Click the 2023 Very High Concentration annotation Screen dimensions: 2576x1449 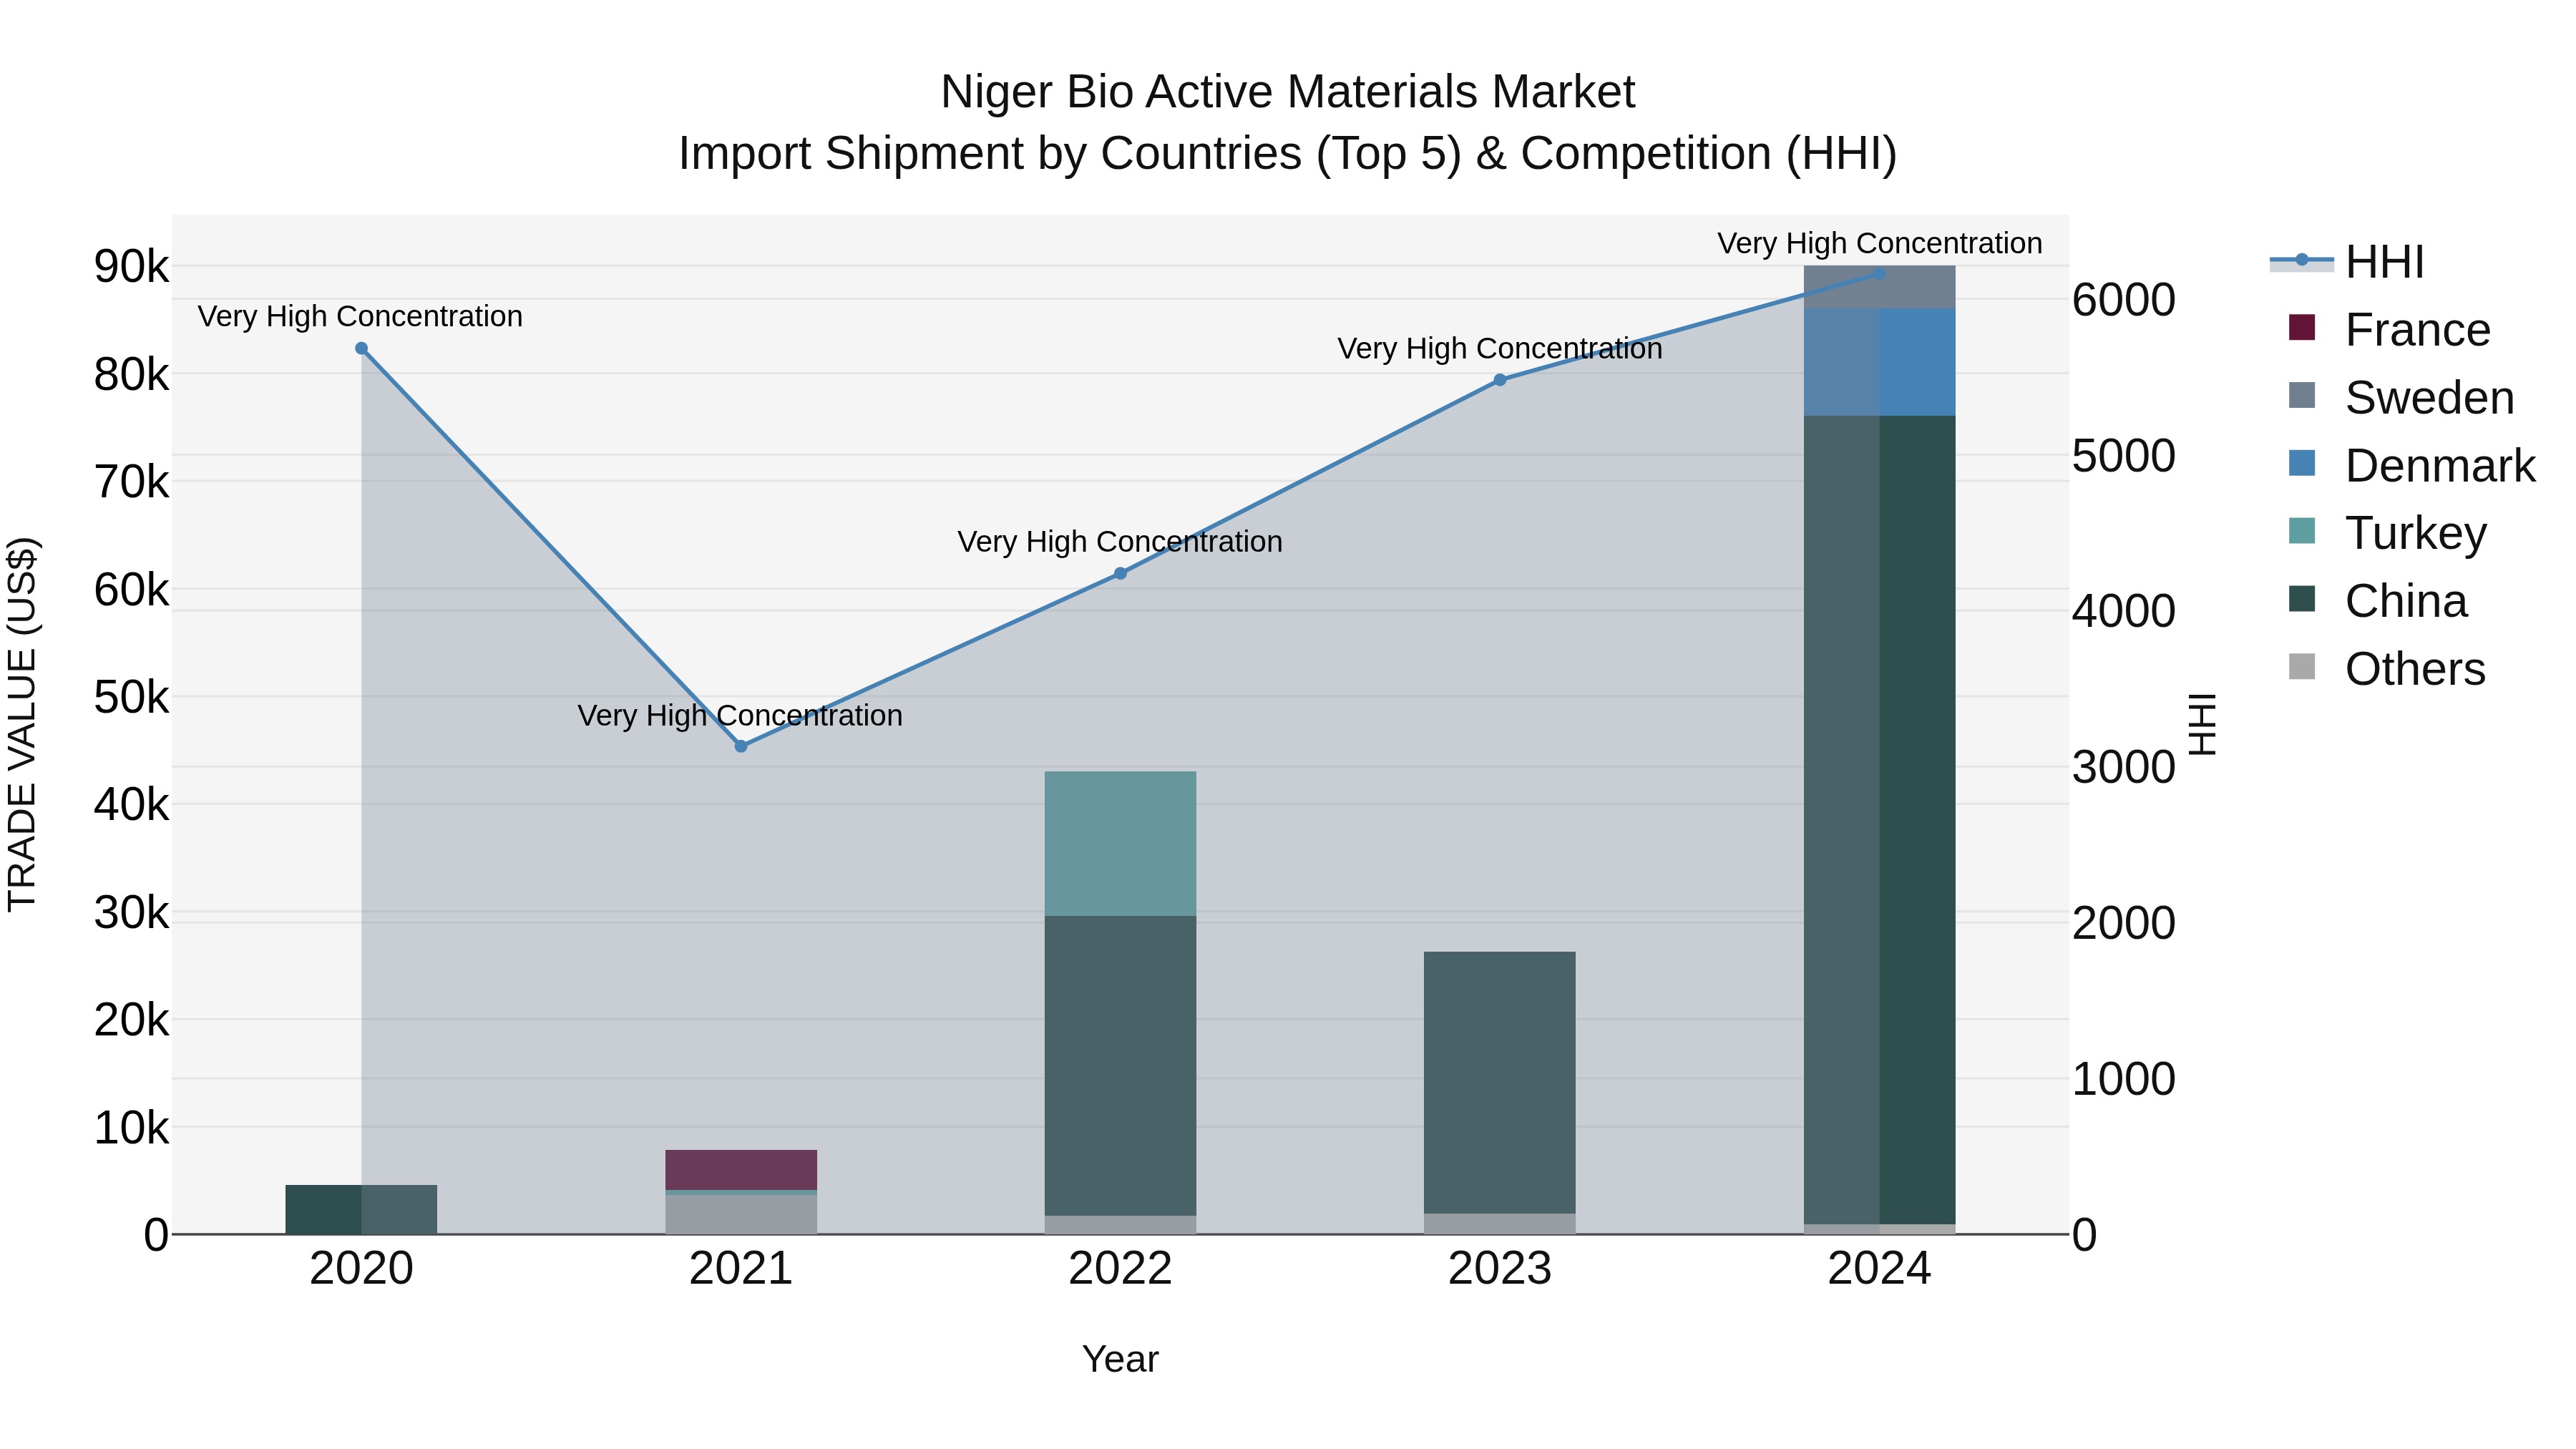coord(1500,348)
